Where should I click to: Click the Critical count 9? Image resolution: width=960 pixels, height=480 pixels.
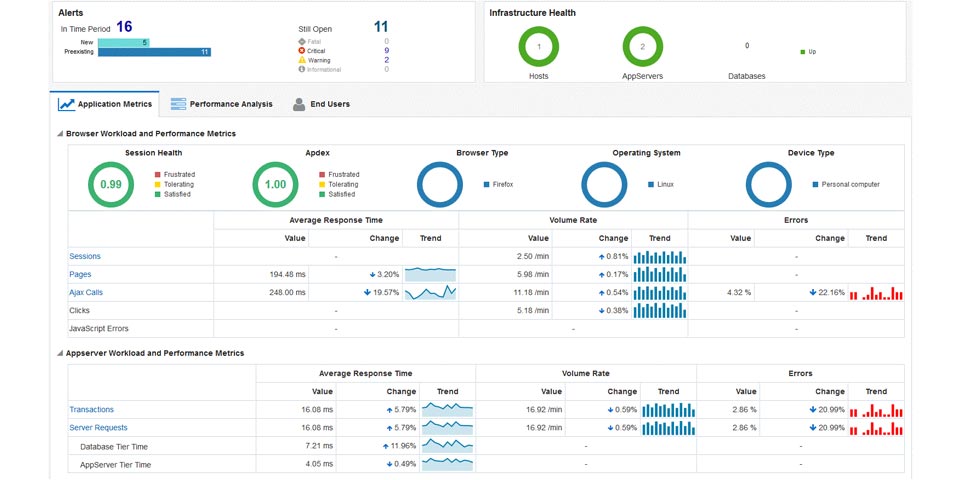pos(386,51)
